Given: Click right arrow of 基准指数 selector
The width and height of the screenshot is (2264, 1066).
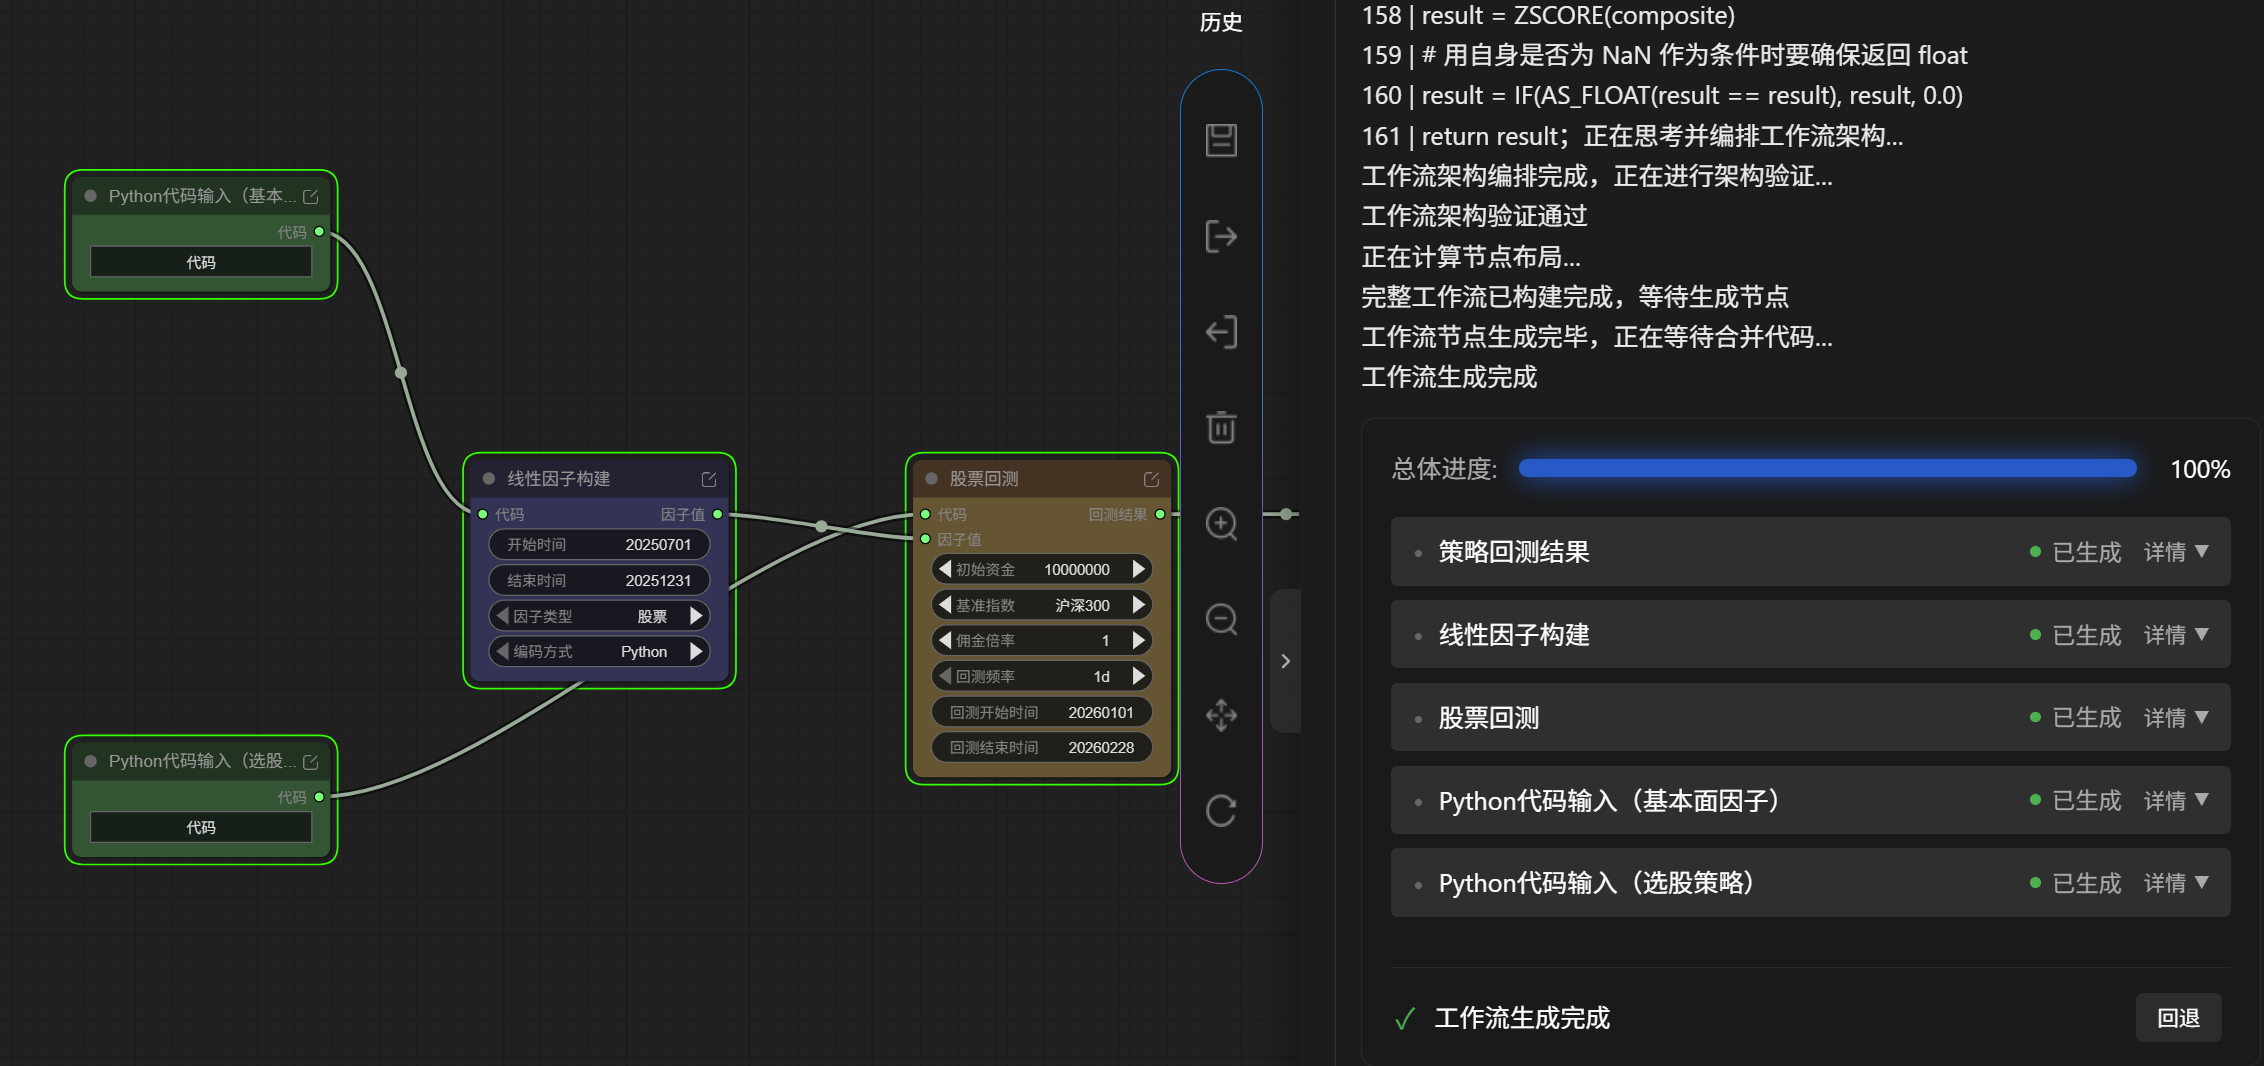Looking at the screenshot, I should click(1138, 605).
